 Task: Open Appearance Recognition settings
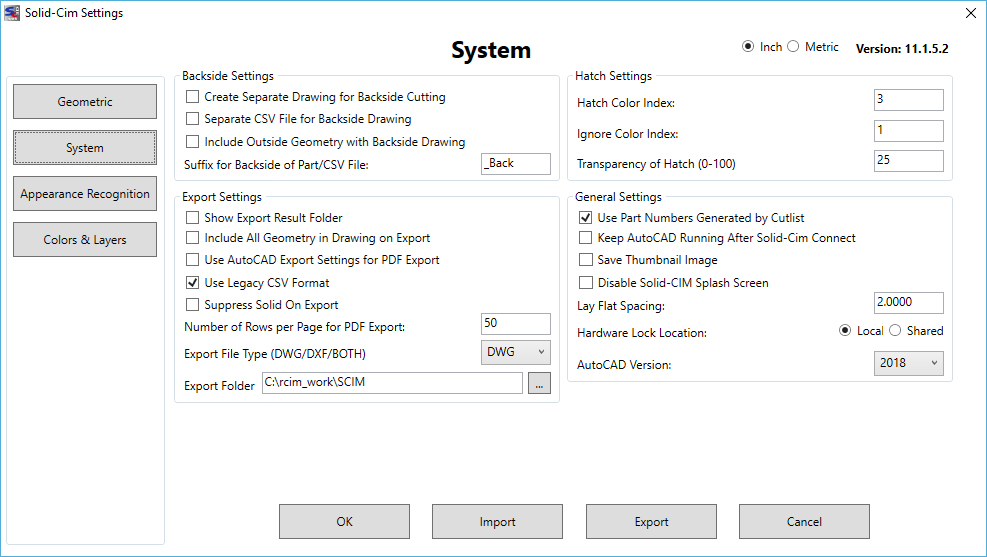[x=85, y=193]
